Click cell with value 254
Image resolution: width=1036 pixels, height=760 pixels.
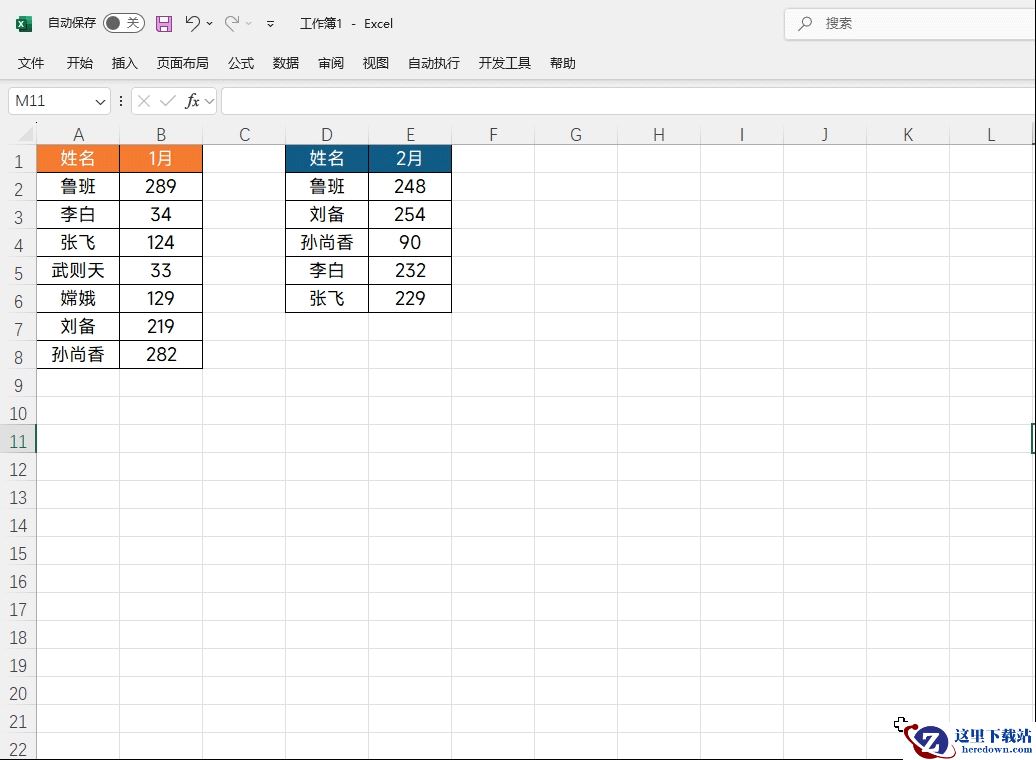pyautogui.click(x=410, y=215)
